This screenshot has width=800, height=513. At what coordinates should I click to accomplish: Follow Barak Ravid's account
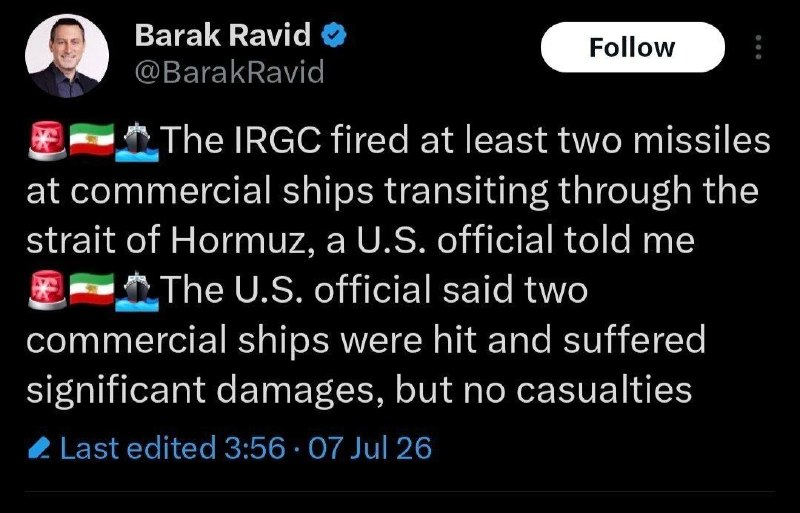(632, 47)
